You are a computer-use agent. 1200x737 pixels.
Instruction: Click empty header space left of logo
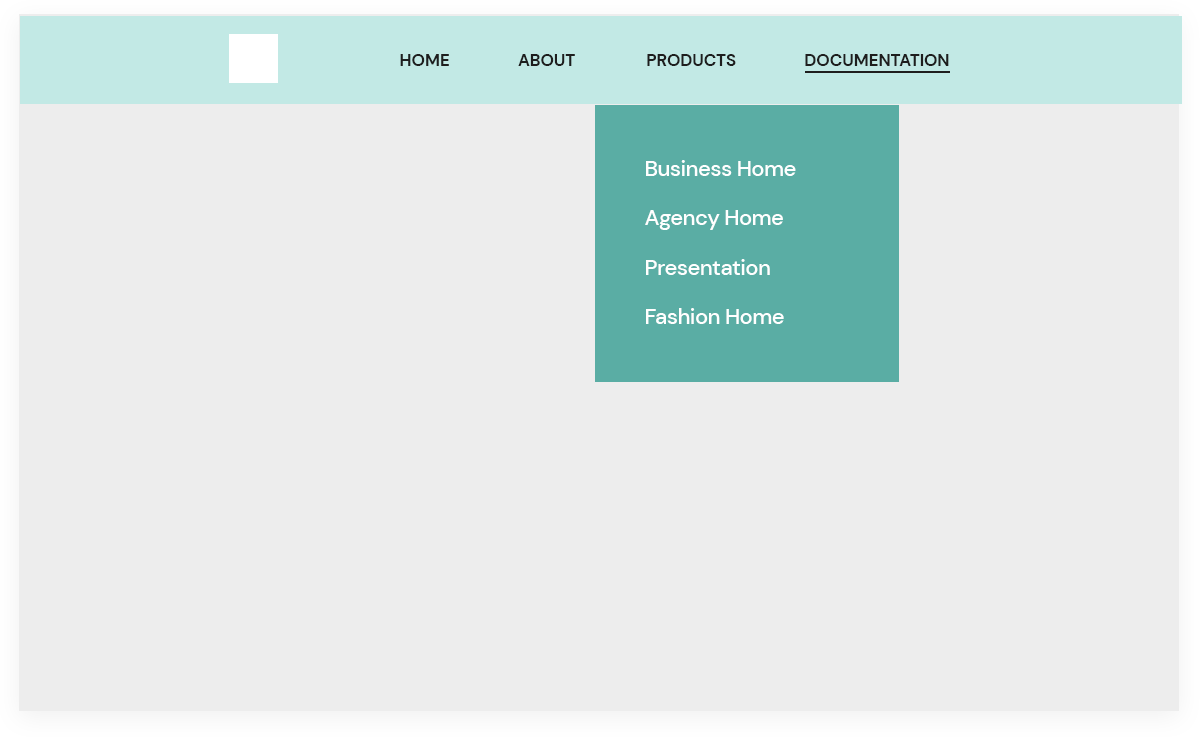pyautogui.click(x=120, y=60)
